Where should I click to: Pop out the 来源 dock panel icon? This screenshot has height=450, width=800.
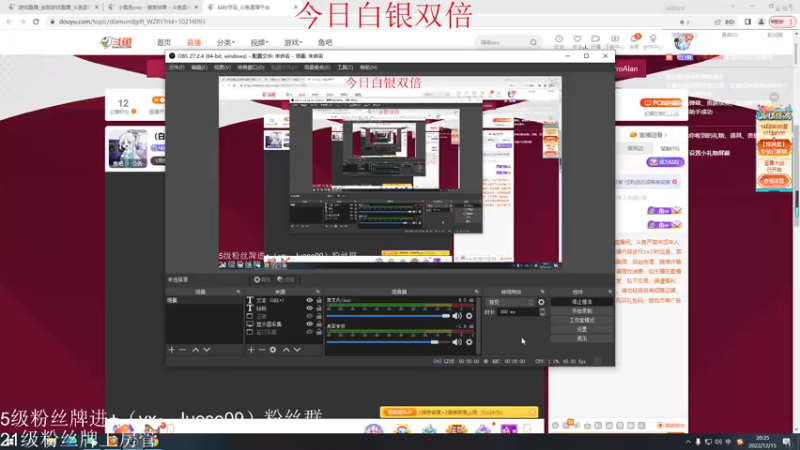coord(318,292)
